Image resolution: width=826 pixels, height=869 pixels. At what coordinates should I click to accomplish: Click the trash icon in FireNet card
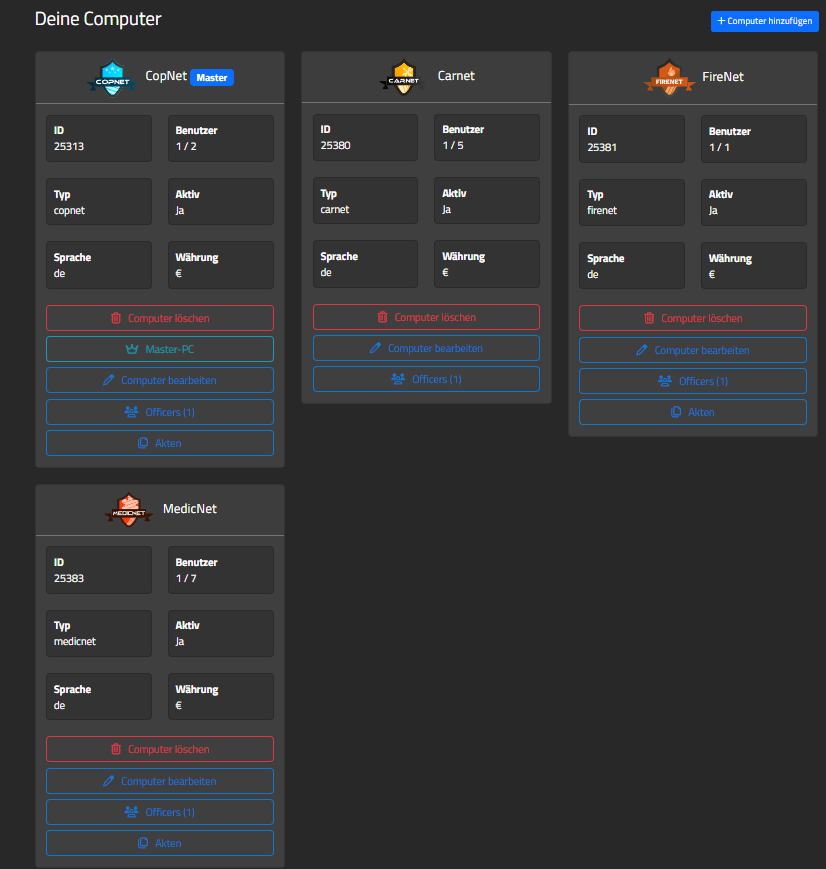tap(649, 318)
